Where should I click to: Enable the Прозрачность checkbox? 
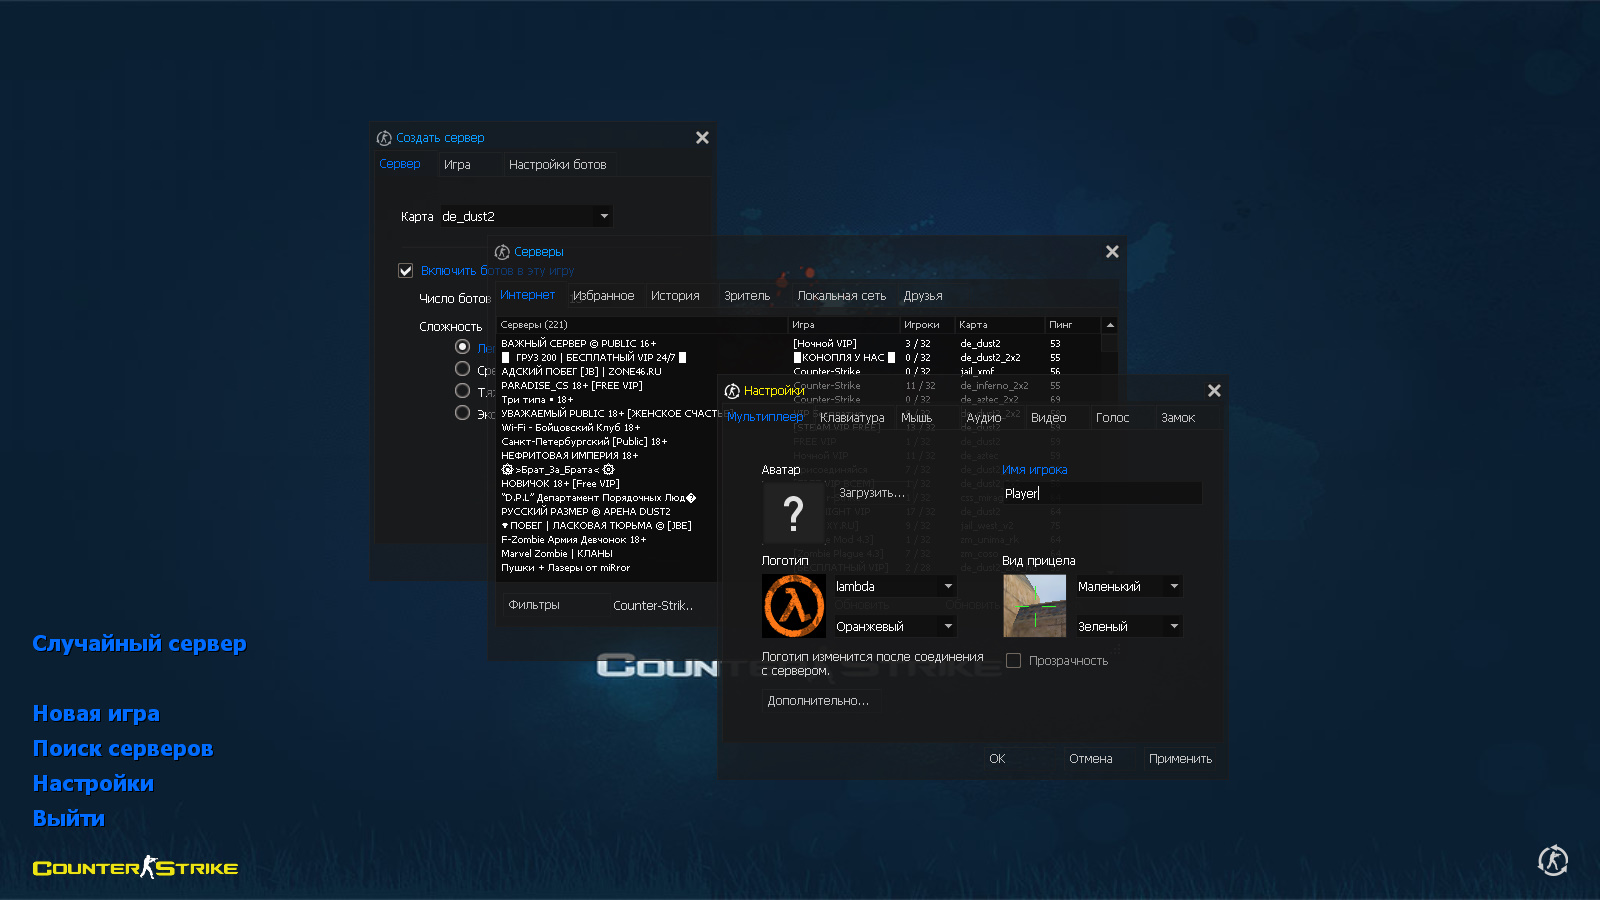point(1013,661)
